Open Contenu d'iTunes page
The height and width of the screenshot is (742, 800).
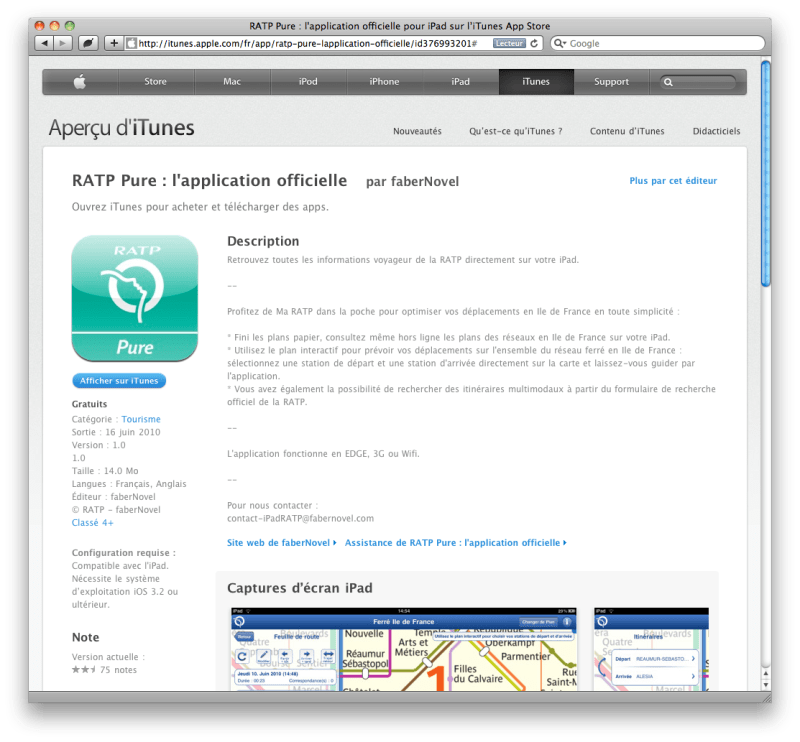[627, 131]
